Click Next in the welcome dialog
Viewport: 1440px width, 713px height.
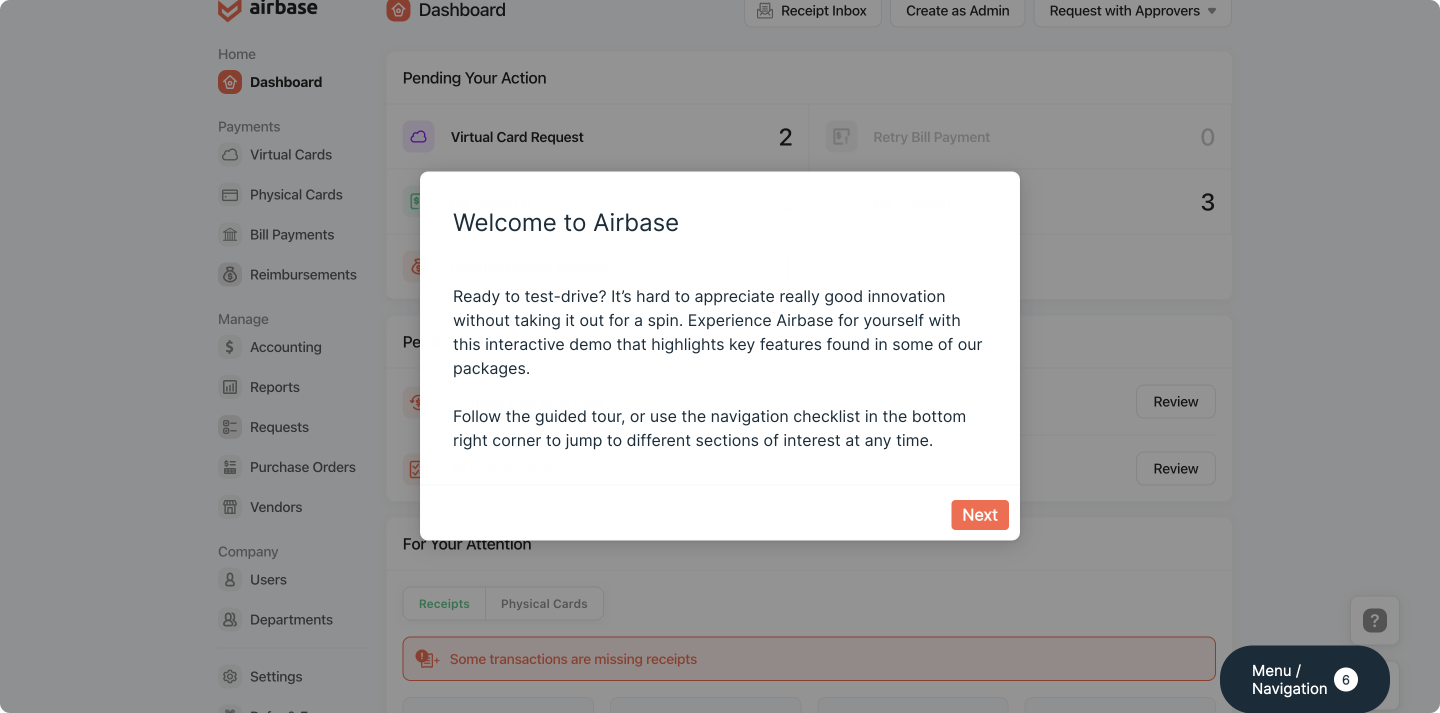[x=980, y=515]
